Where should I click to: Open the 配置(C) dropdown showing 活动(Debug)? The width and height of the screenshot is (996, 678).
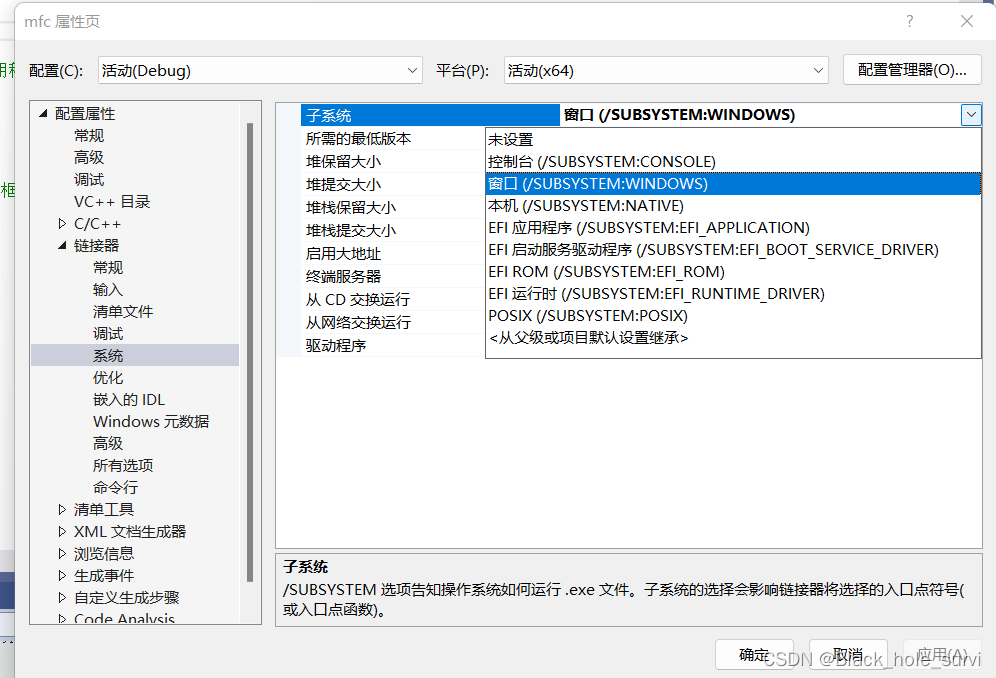411,70
